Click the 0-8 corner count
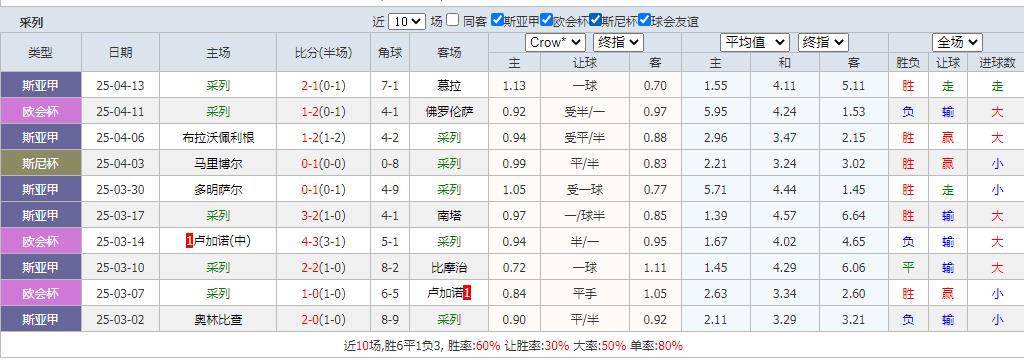Image resolution: width=1024 pixels, height=362 pixels. point(390,164)
